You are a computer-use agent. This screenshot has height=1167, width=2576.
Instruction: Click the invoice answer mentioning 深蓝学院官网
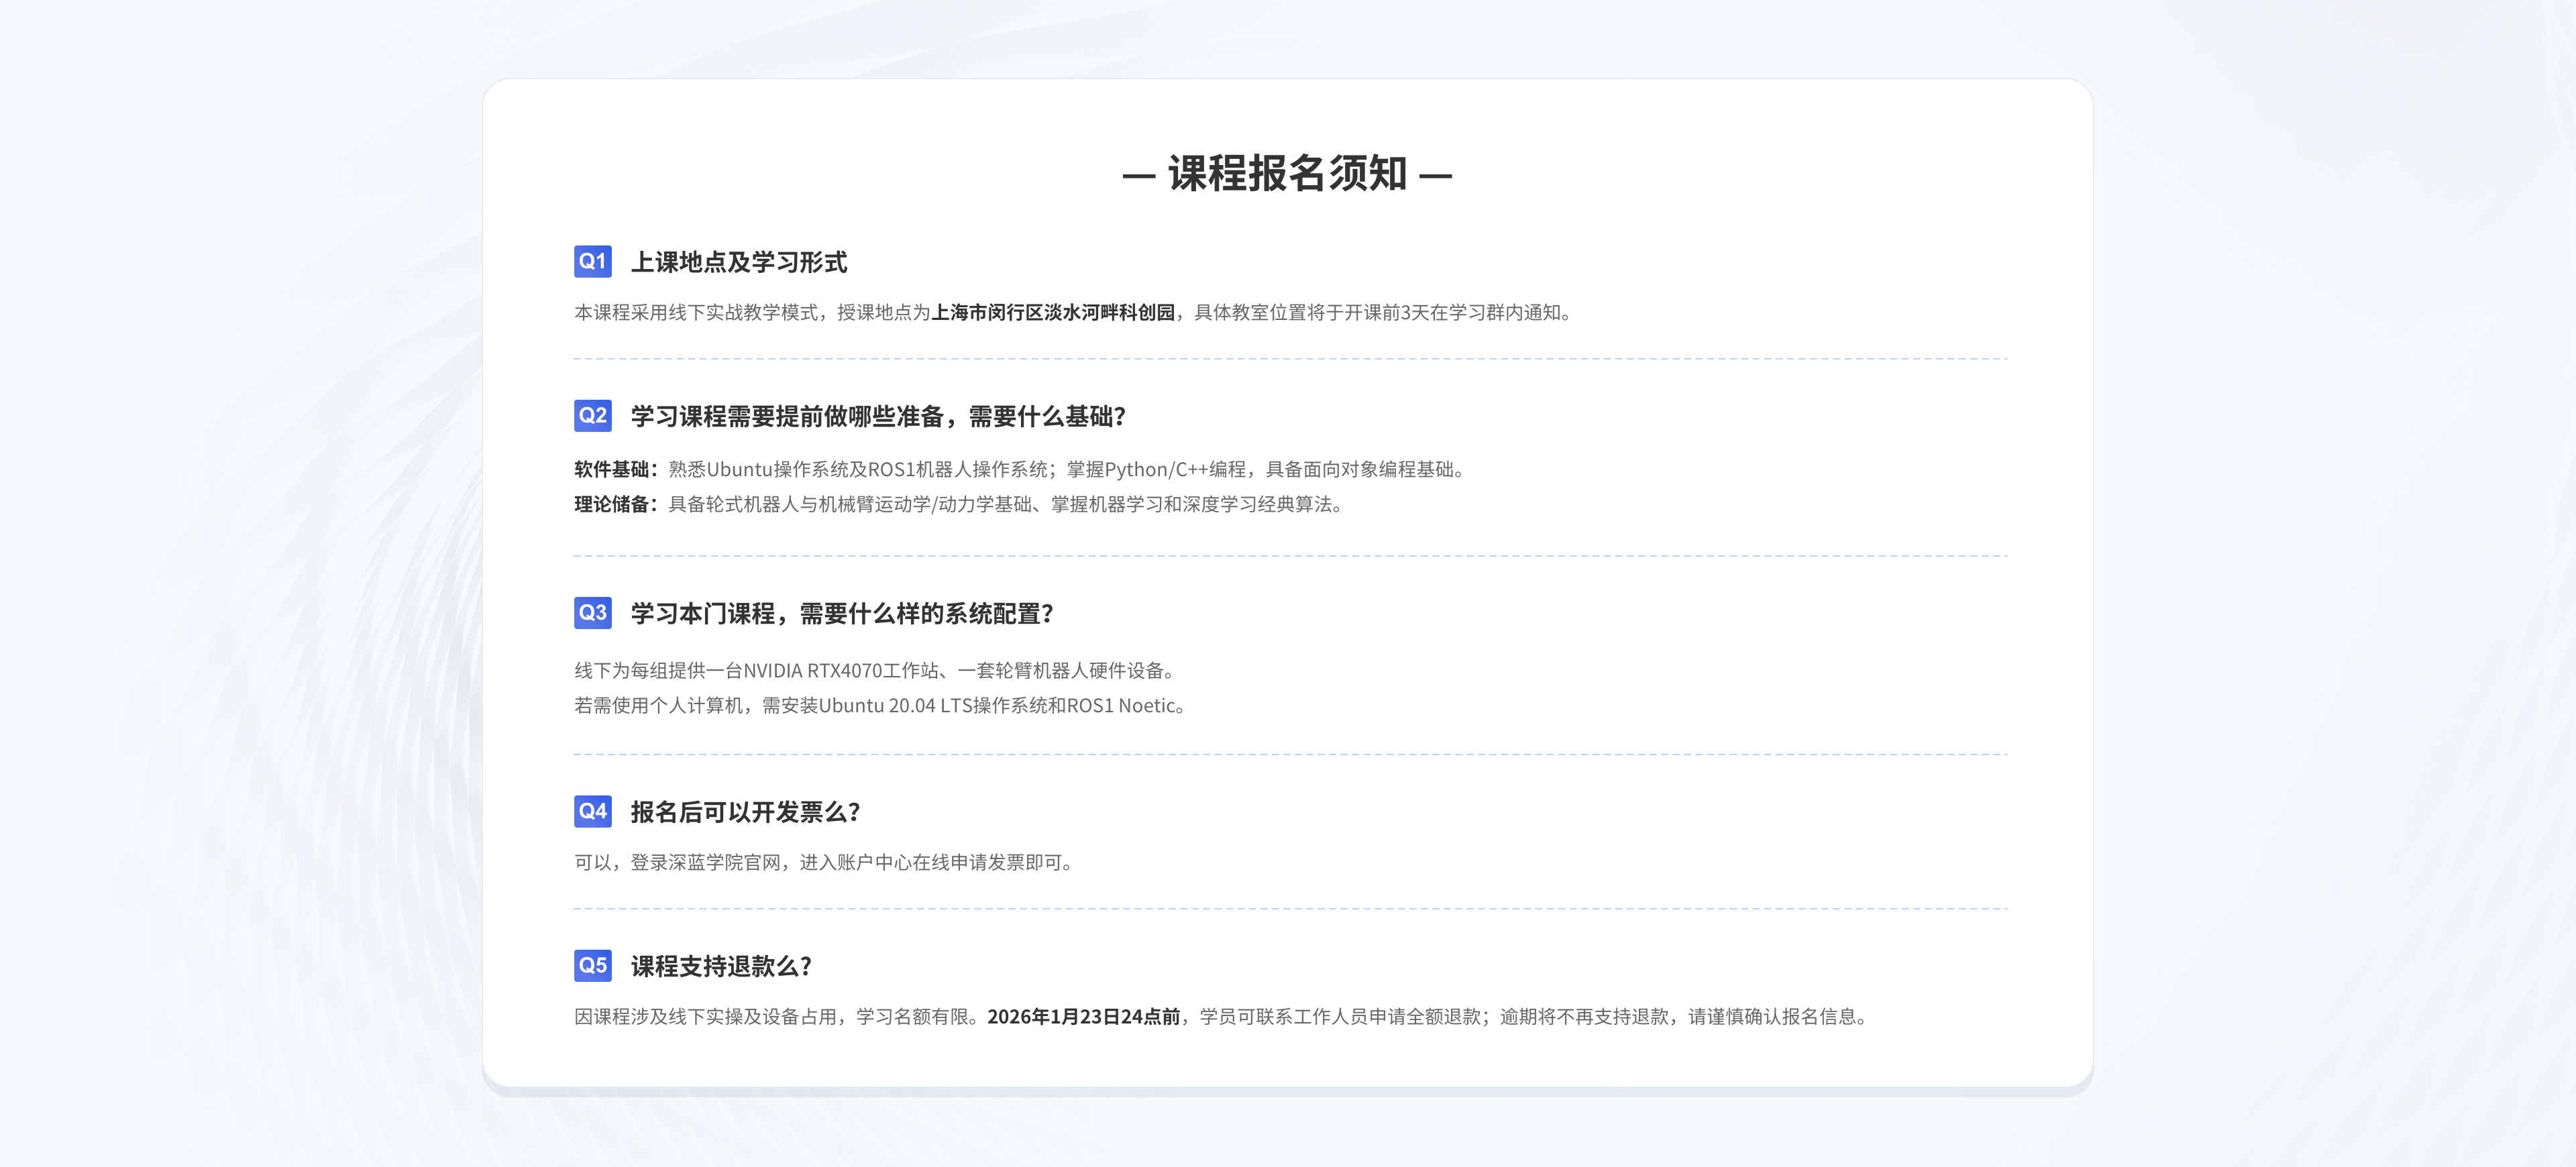[x=825, y=863]
